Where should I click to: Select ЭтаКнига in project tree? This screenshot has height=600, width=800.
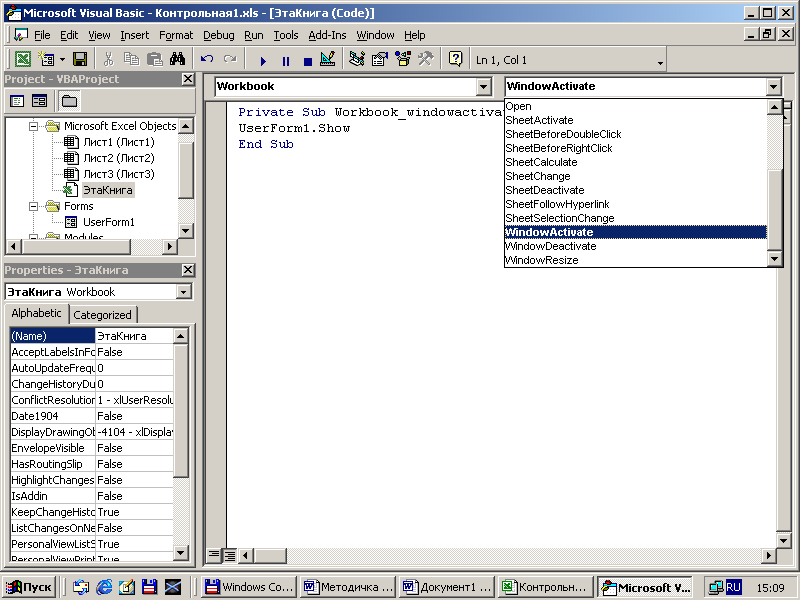pos(108,190)
